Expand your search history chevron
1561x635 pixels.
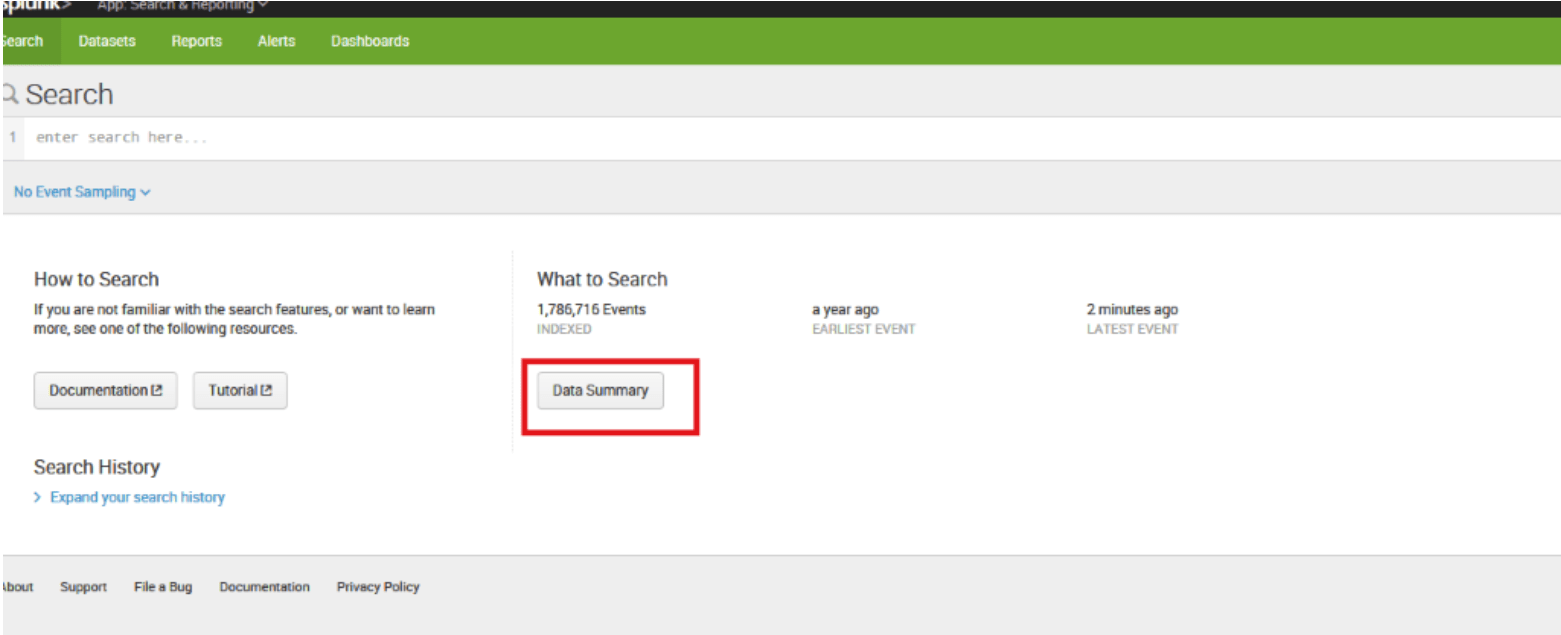pyautogui.click(x=37, y=497)
